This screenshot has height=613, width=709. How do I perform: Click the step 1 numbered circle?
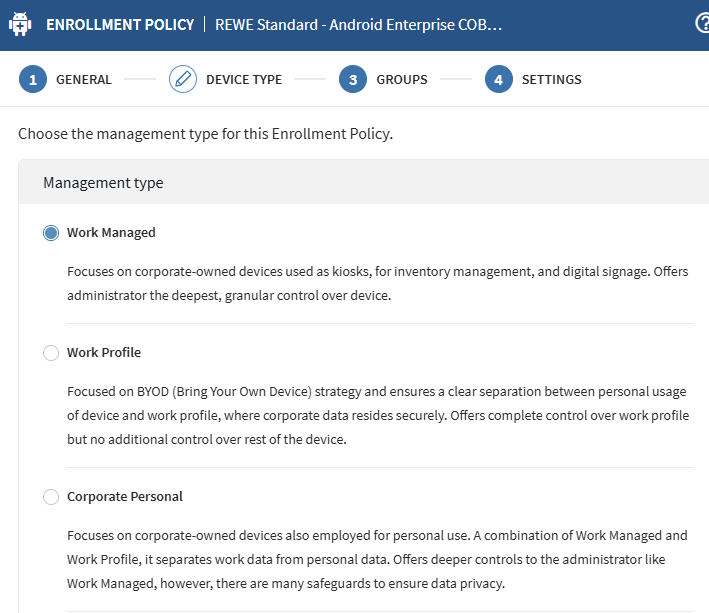click(x=33, y=79)
